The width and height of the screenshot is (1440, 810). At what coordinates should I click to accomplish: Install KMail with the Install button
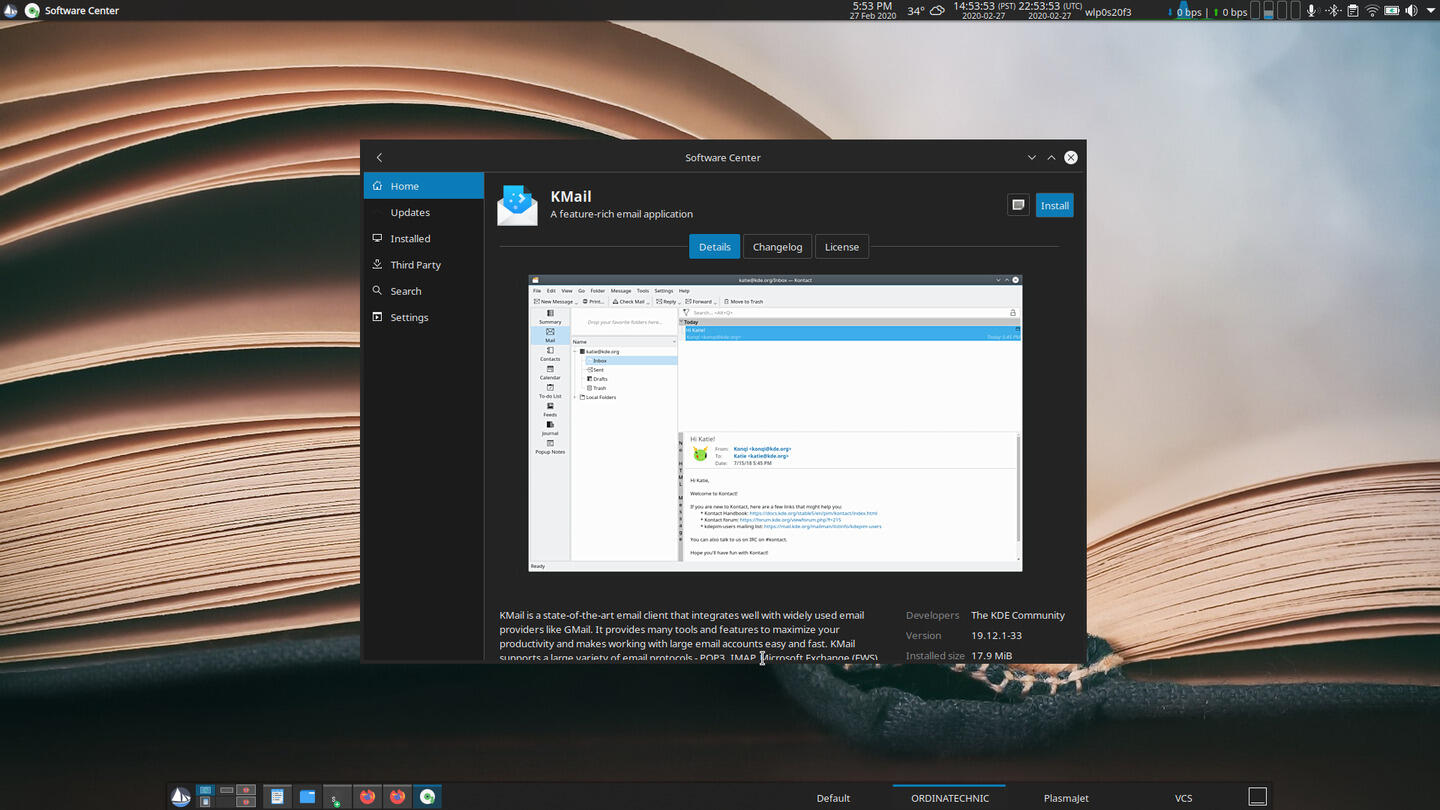click(1054, 205)
